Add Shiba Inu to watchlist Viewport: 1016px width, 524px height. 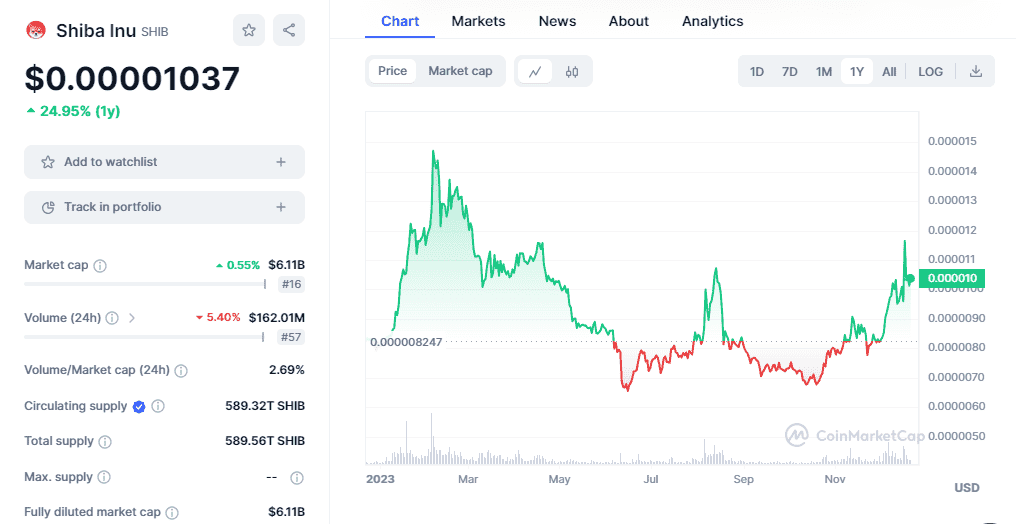click(x=165, y=162)
